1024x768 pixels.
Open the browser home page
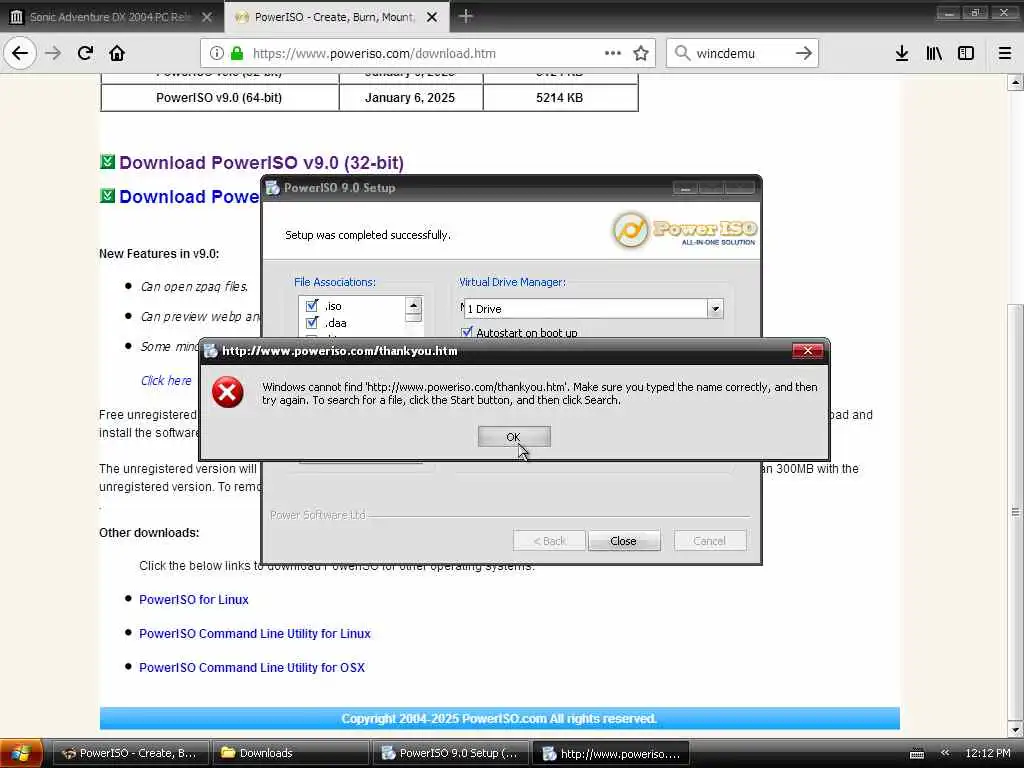pos(117,53)
